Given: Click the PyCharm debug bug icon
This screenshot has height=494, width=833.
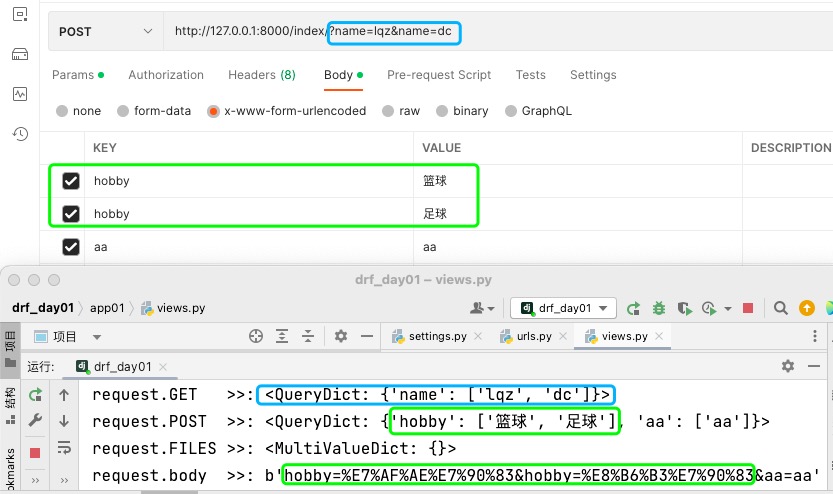Looking at the screenshot, I should pos(658,308).
